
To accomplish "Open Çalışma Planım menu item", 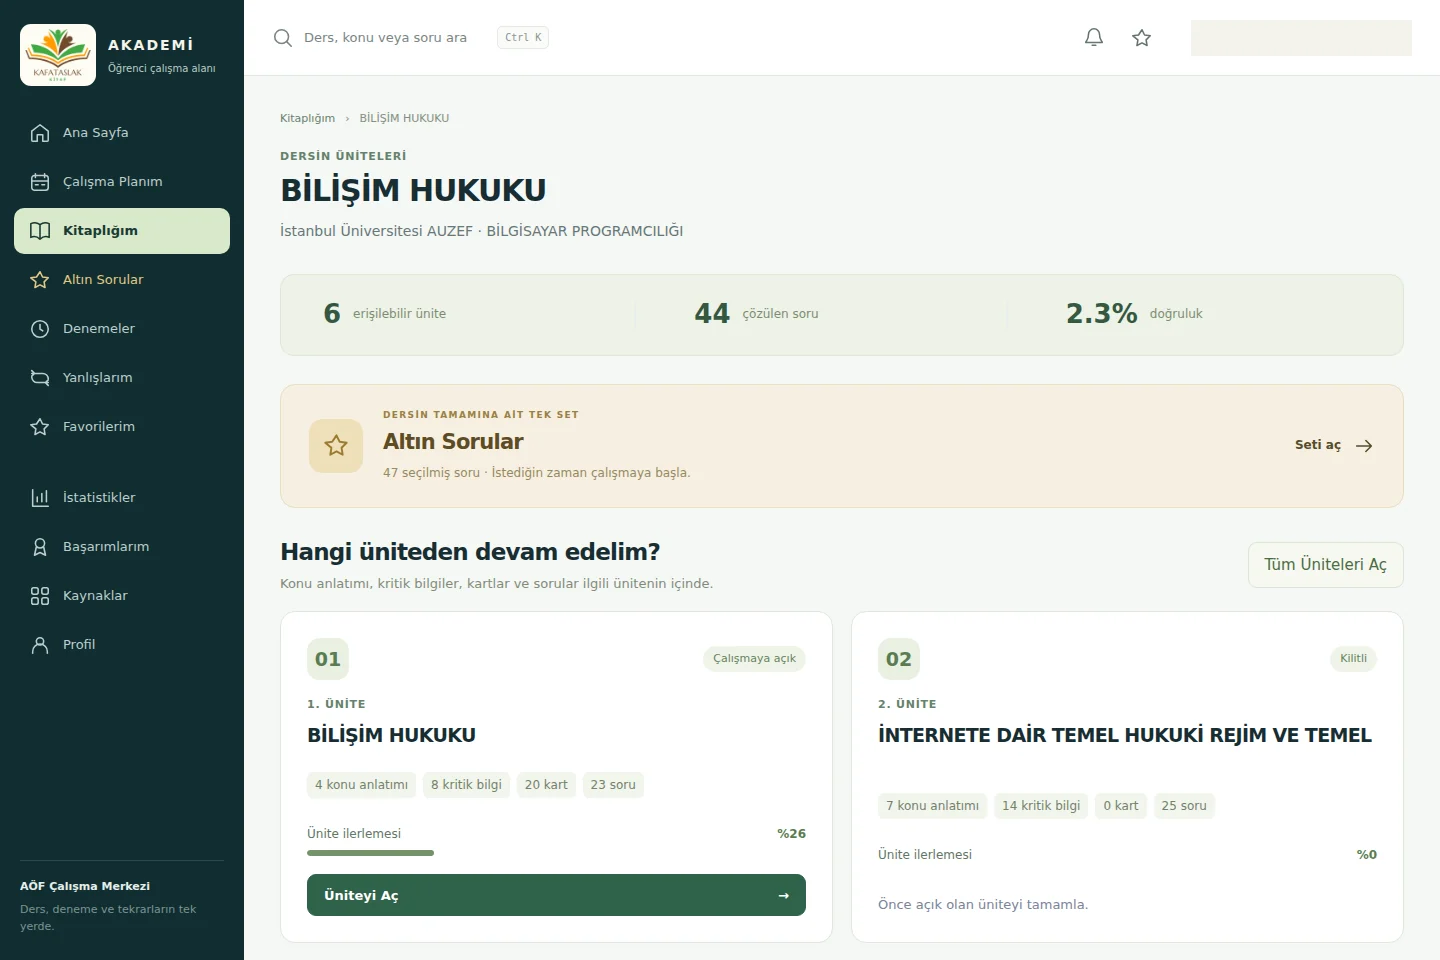I will (122, 182).
